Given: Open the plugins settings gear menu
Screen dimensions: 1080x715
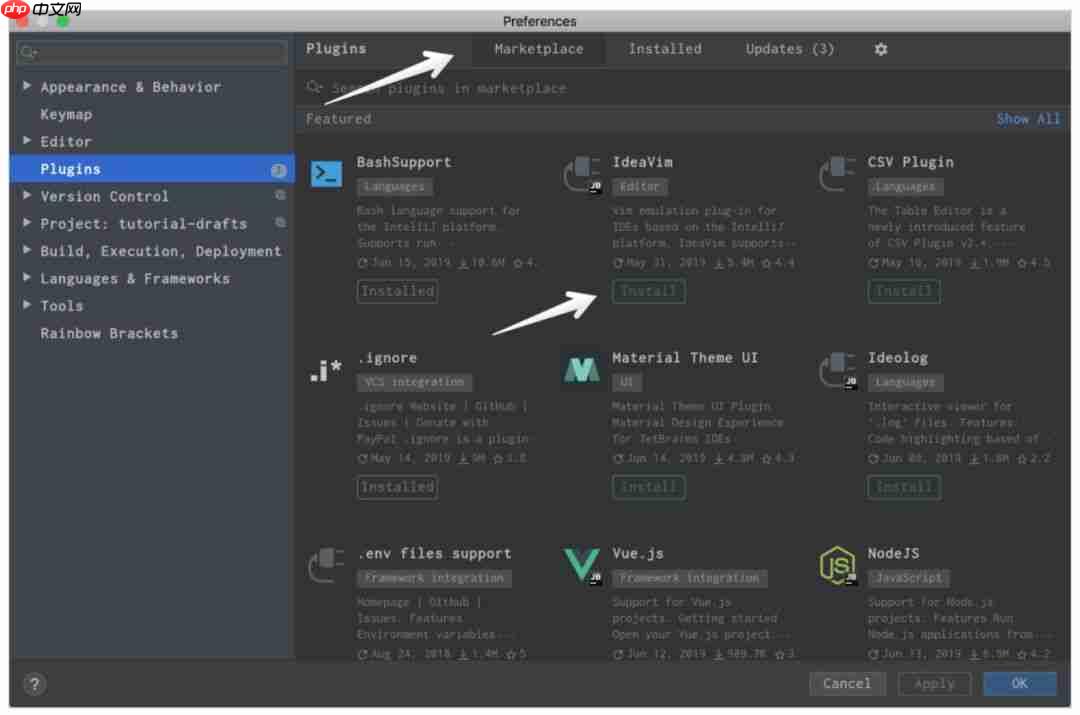Looking at the screenshot, I should point(879,48).
